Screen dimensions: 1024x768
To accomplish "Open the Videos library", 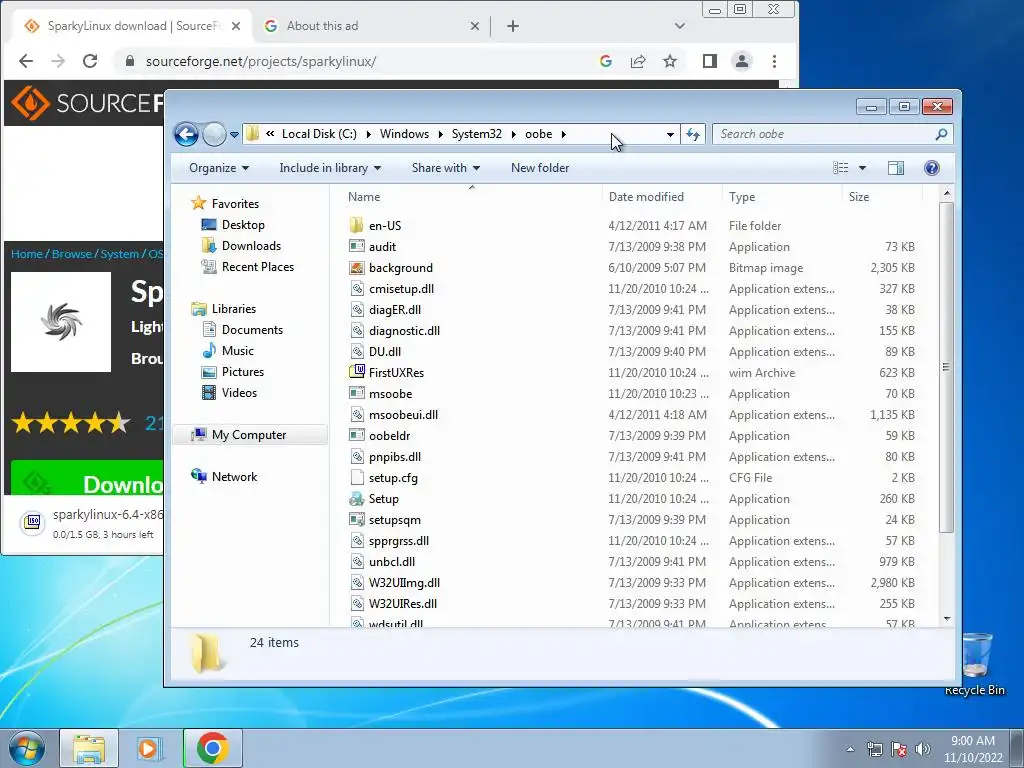I will click(x=239, y=392).
